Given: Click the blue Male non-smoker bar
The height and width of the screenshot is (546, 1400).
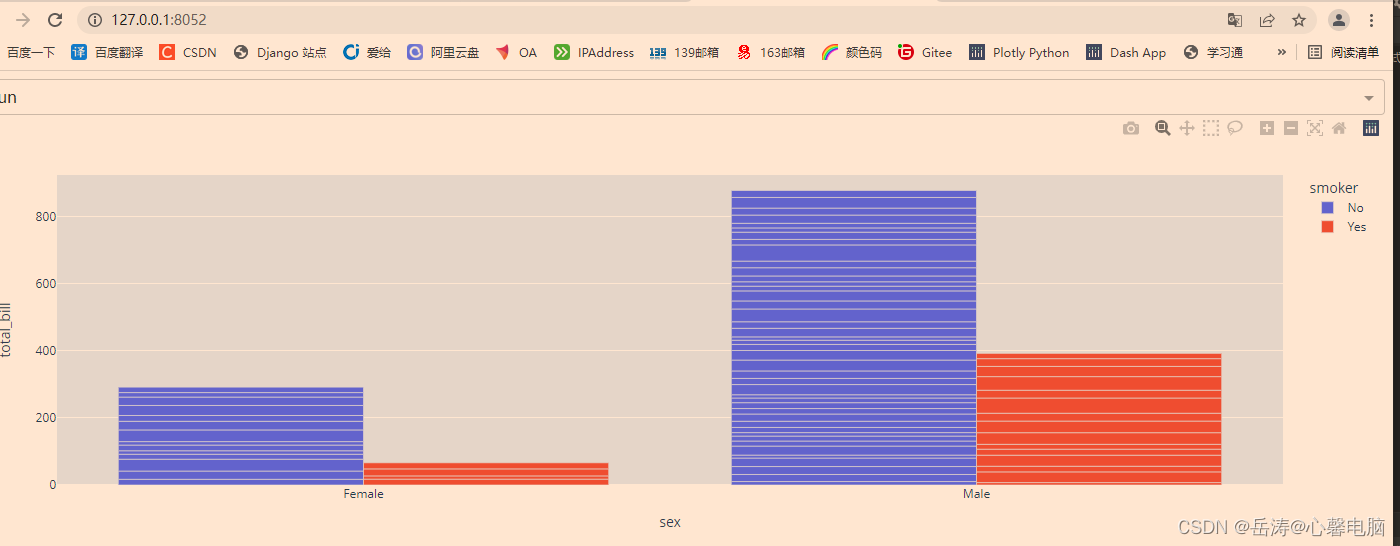Looking at the screenshot, I should click(x=854, y=338).
